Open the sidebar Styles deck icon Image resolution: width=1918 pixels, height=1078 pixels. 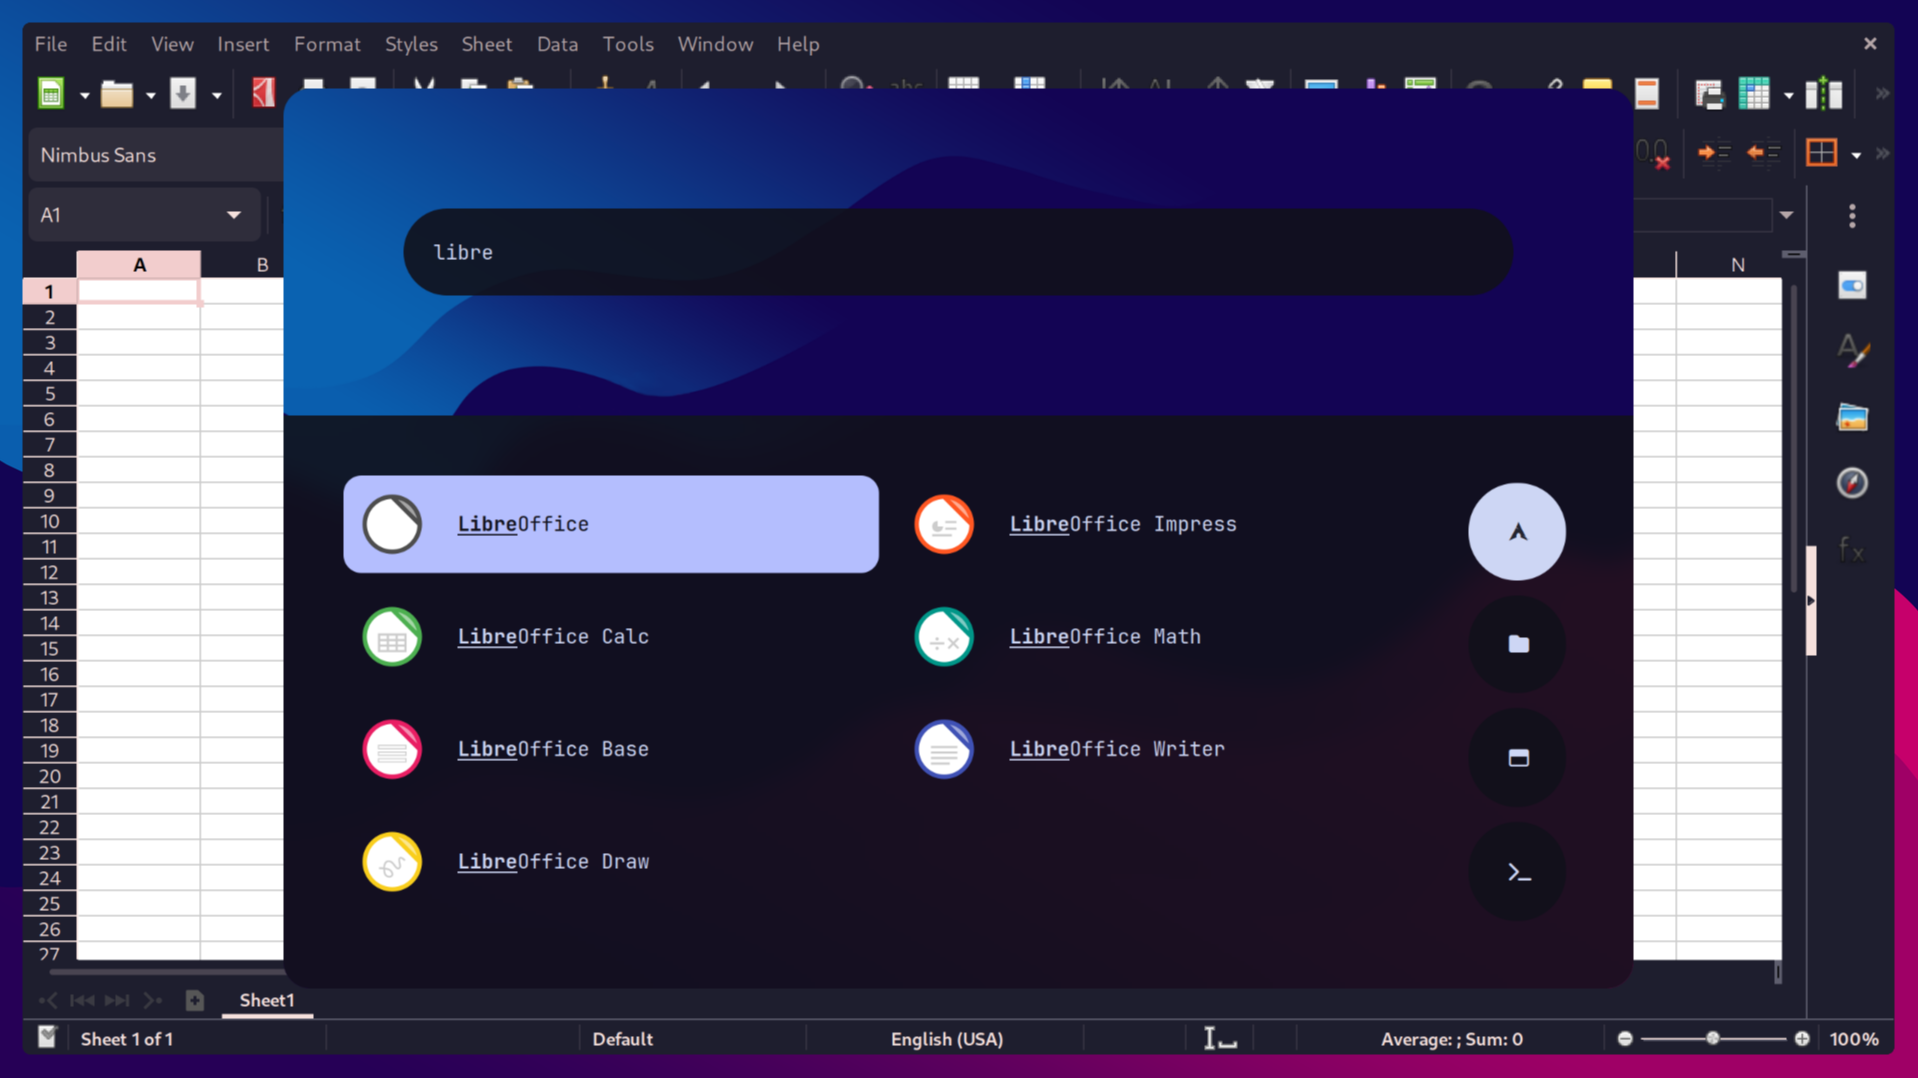pyautogui.click(x=1852, y=351)
